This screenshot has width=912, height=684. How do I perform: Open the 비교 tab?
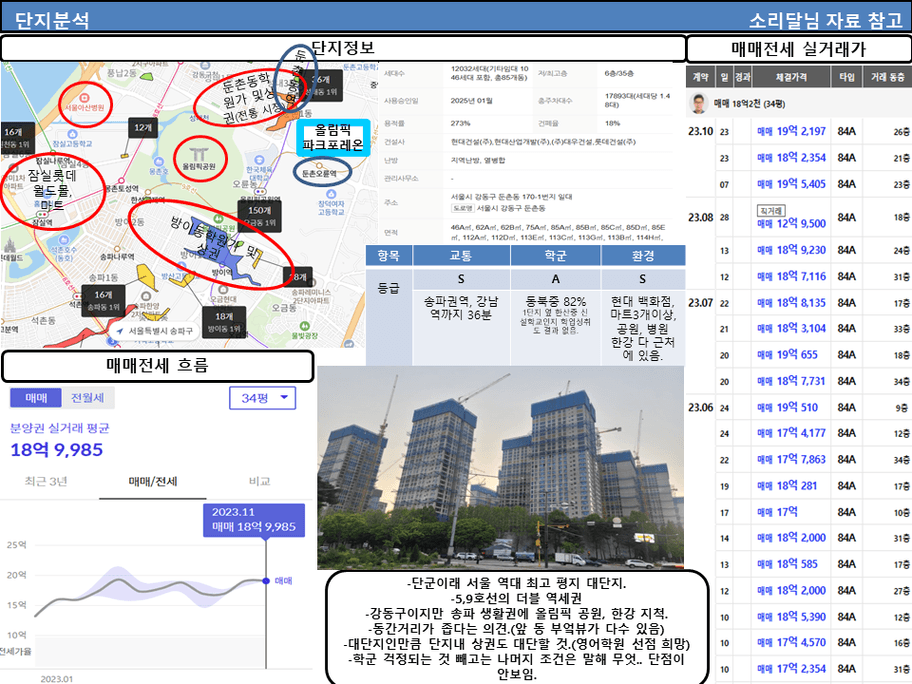click(x=259, y=482)
